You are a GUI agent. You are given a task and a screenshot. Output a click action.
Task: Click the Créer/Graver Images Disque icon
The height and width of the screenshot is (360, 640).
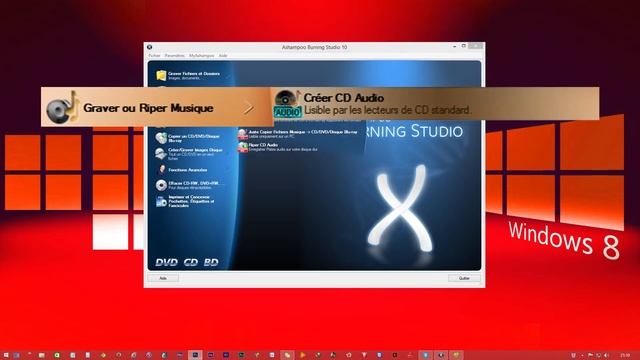(160, 153)
